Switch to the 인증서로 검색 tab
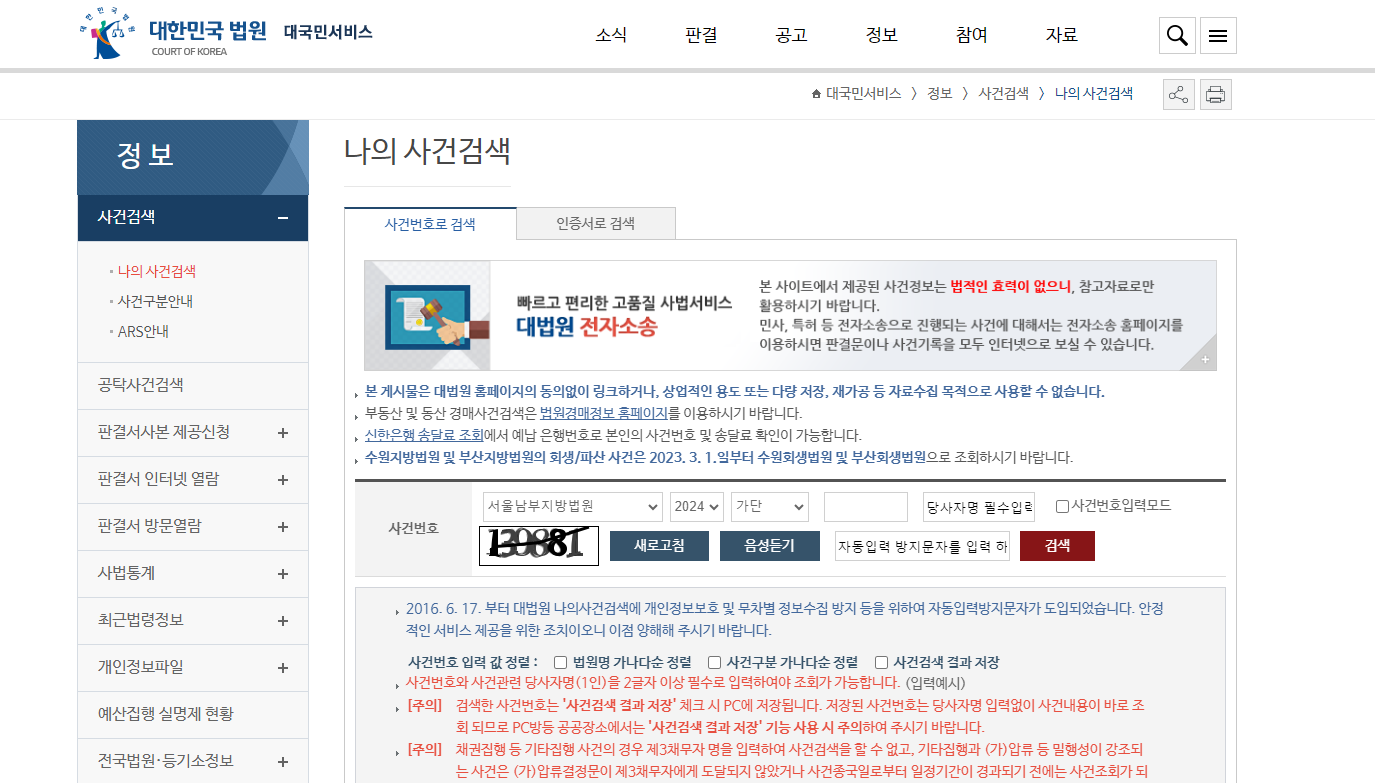This screenshot has width=1375, height=783. point(596,224)
